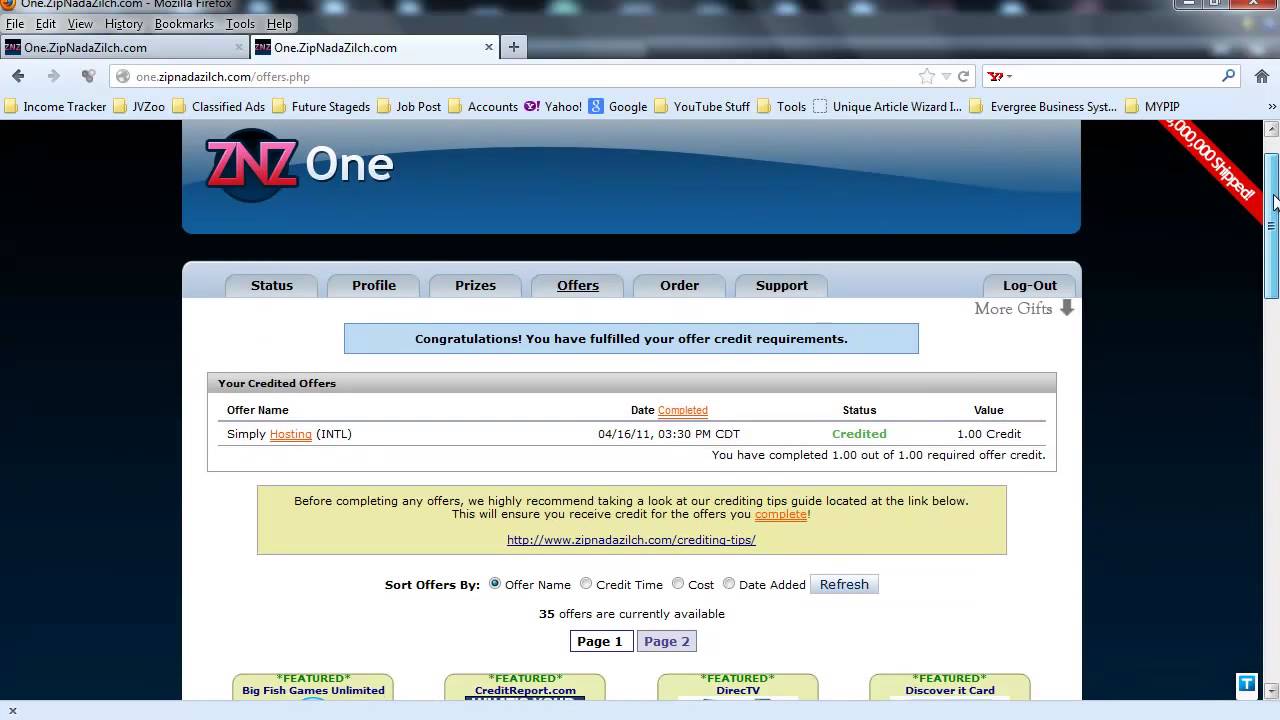1280x720 pixels.
Task: Open the Tools menu in the menu bar
Action: point(240,24)
